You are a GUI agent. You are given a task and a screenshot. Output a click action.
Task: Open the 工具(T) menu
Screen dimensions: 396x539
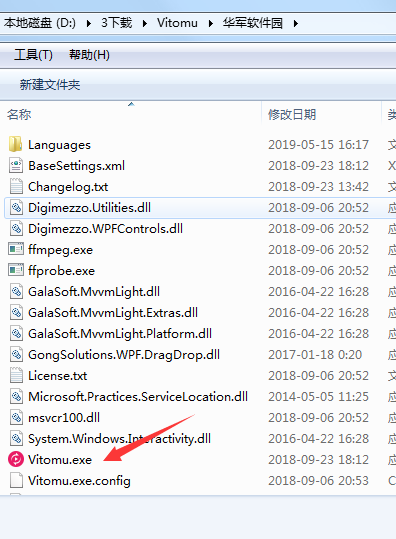33,54
